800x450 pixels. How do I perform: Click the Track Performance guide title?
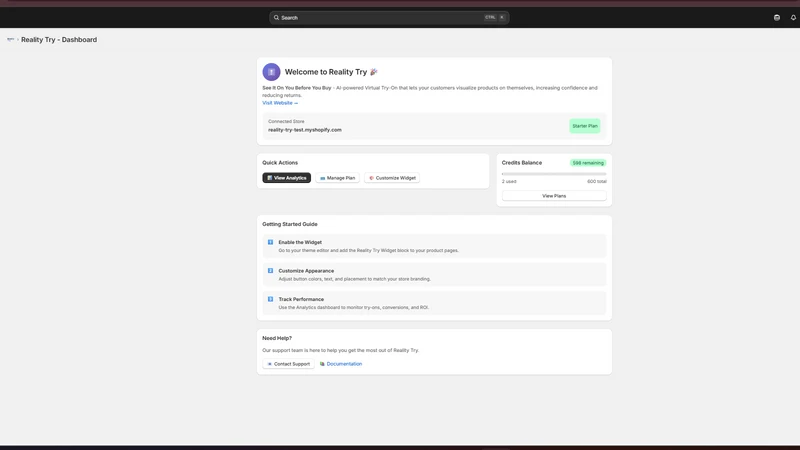[301, 299]
